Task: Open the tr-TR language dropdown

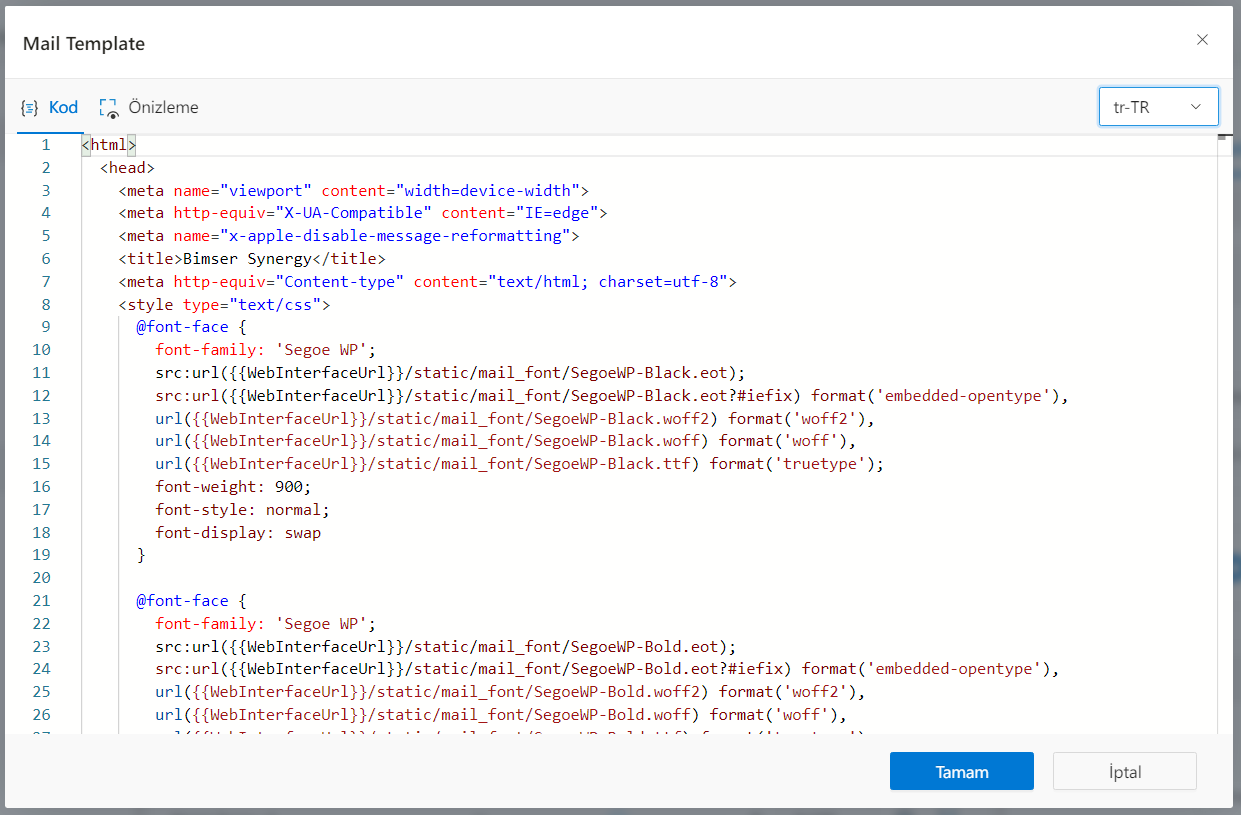Action: (1157, 107)
